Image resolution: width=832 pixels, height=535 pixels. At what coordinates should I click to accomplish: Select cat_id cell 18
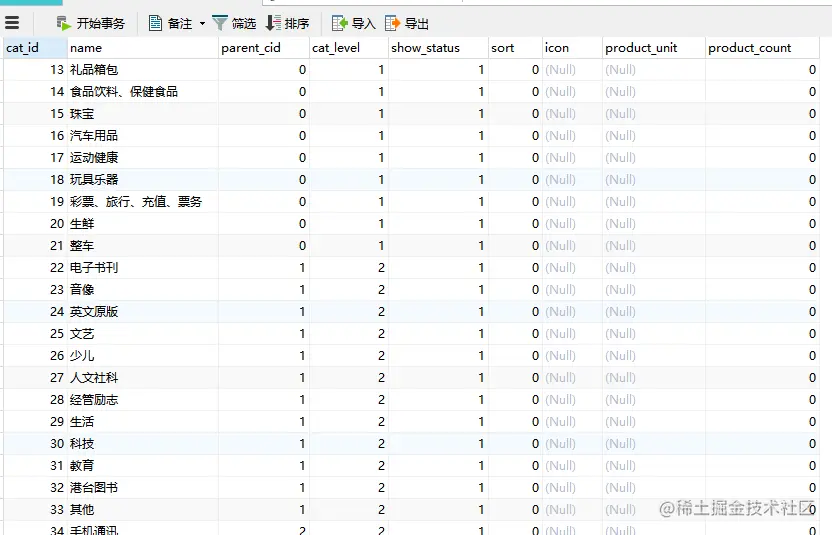(x=35, y=180)
